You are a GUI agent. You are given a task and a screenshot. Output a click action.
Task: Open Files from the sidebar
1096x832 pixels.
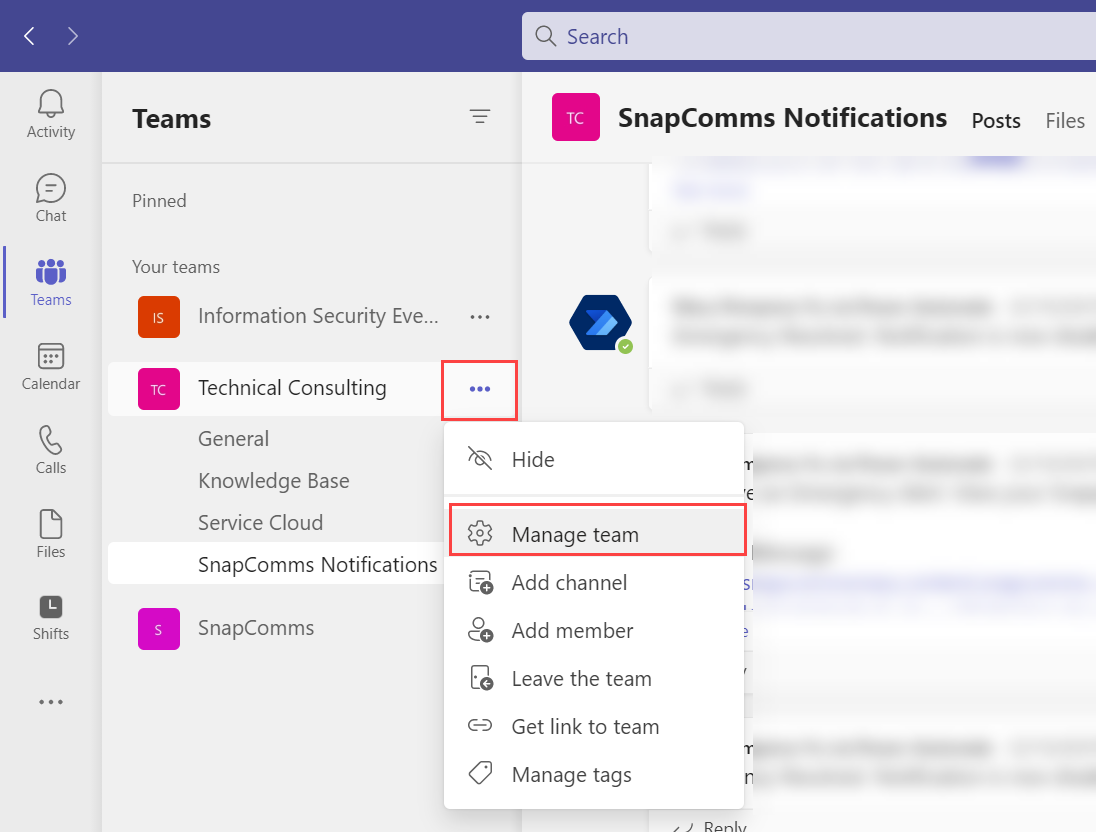click(51, 534)
